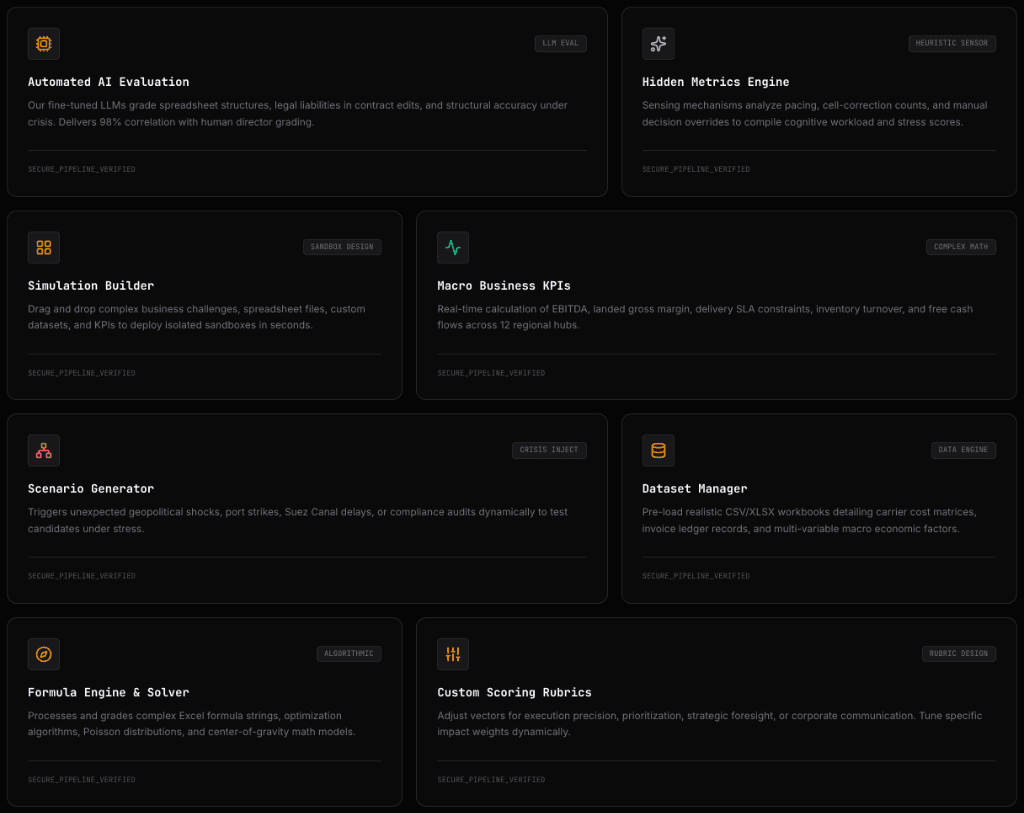Click the Formula Engine compass icon
1024x813 pixels.
(x=44, y=654)
